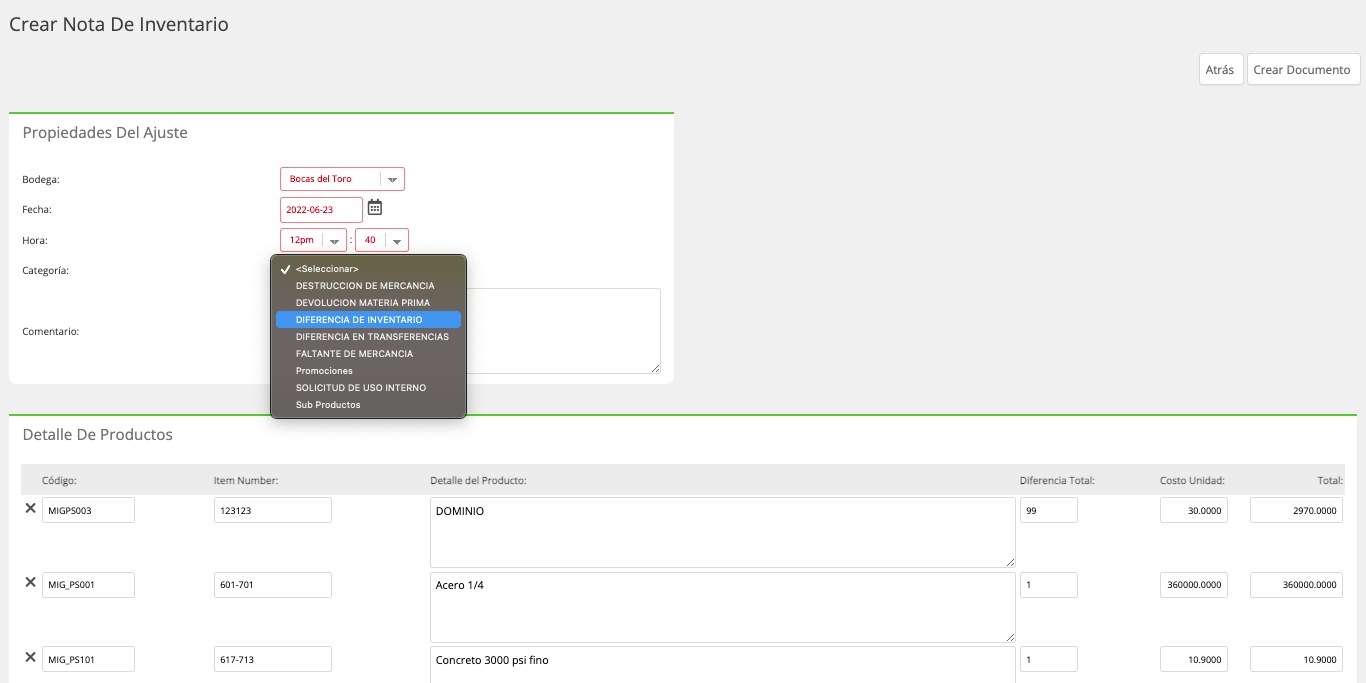Screen dimensions: 1366x683
Task: Open the calendar date picker icon
Action: [x=375, y=208]
